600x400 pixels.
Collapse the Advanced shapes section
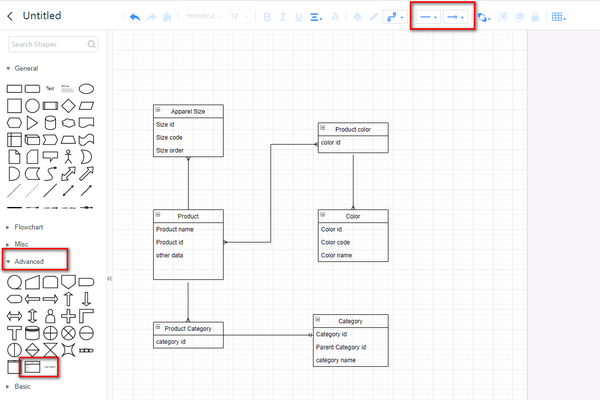tap(28, 262)
